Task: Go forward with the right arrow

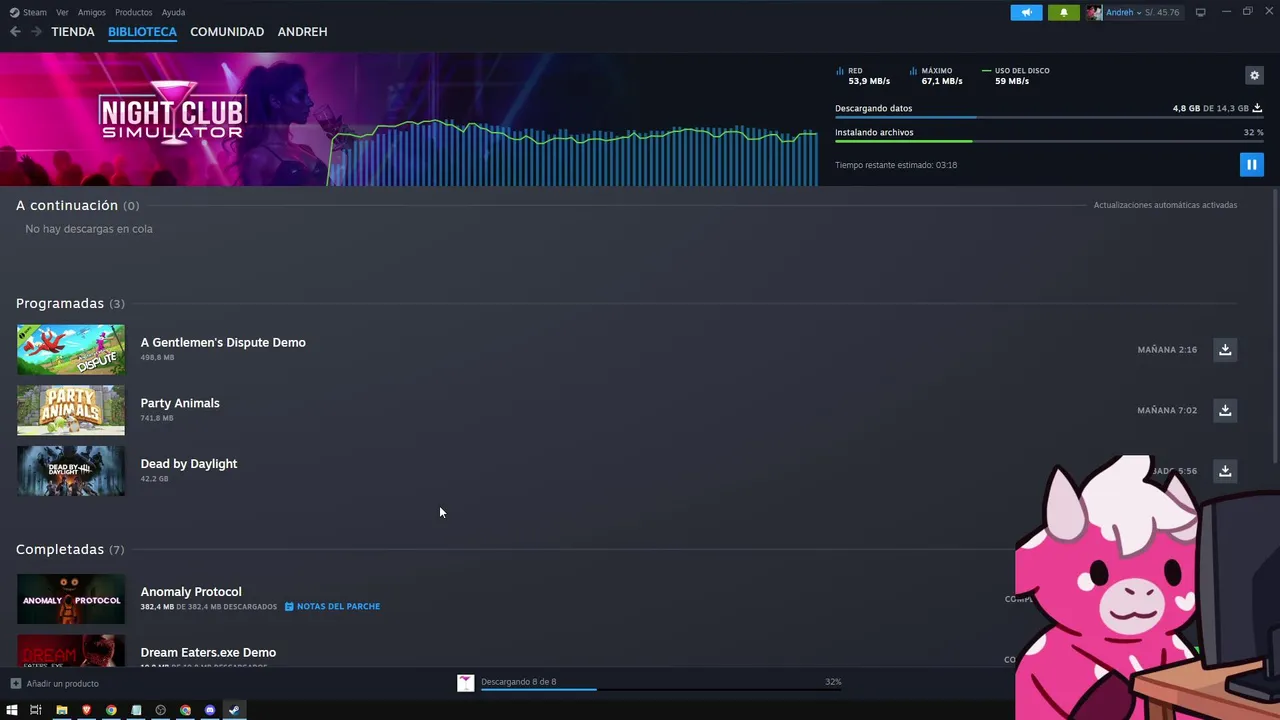Action: (36, 31)
